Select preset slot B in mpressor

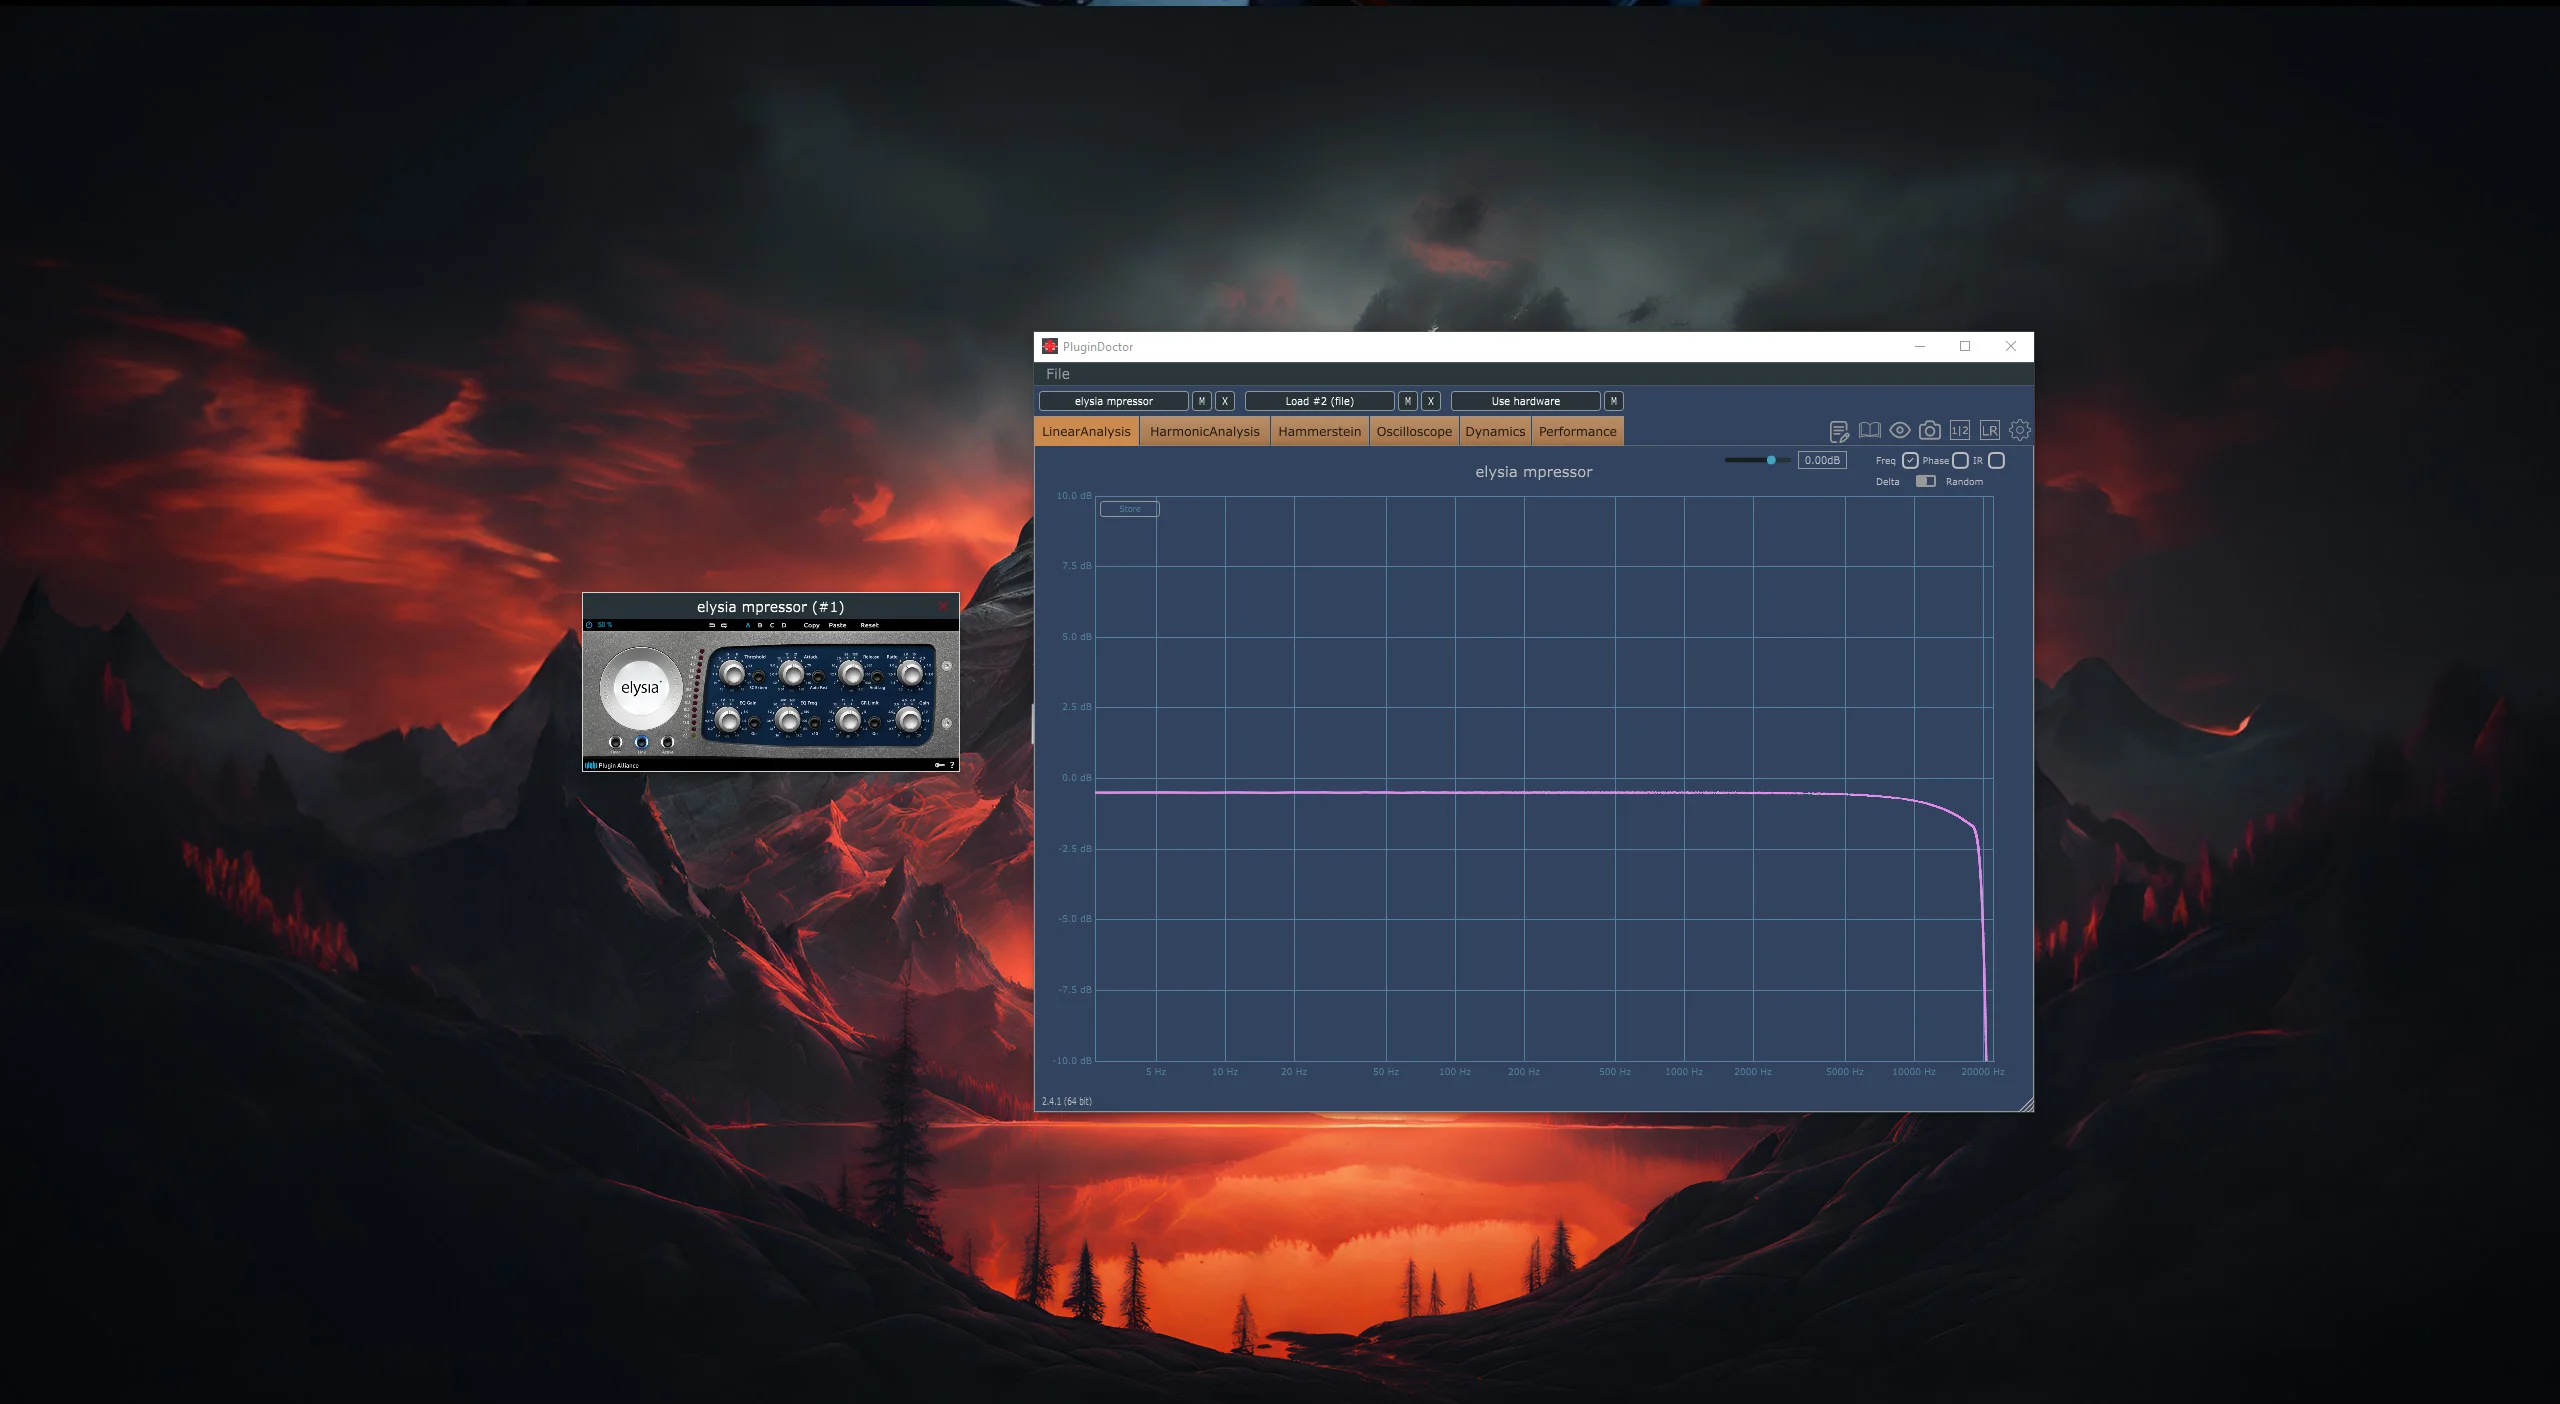pyautogui.click(x=759, y=625)
